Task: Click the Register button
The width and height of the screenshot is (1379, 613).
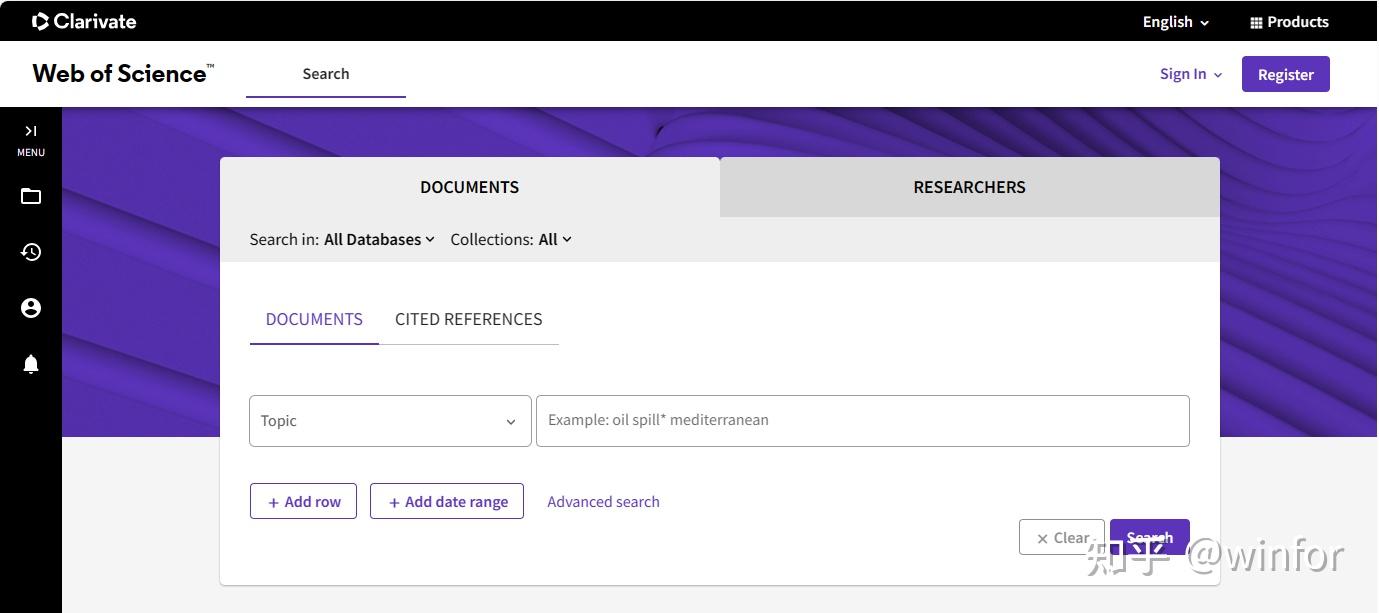Action: [1285, 74]
